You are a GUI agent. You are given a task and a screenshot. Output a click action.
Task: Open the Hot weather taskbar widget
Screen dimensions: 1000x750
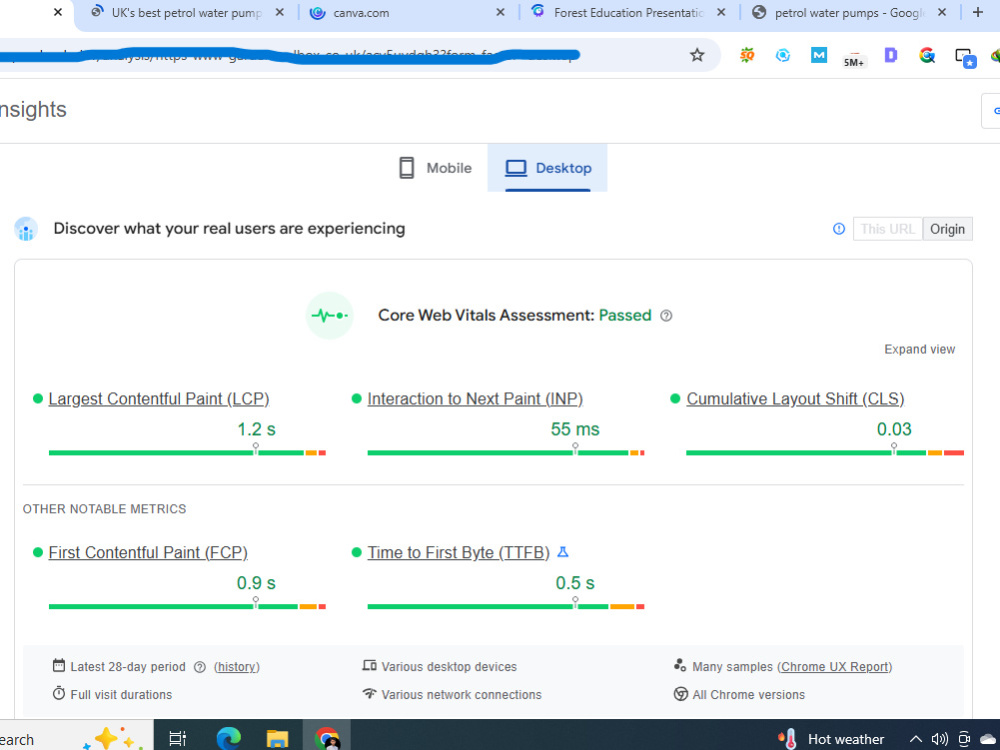point(831,739)
